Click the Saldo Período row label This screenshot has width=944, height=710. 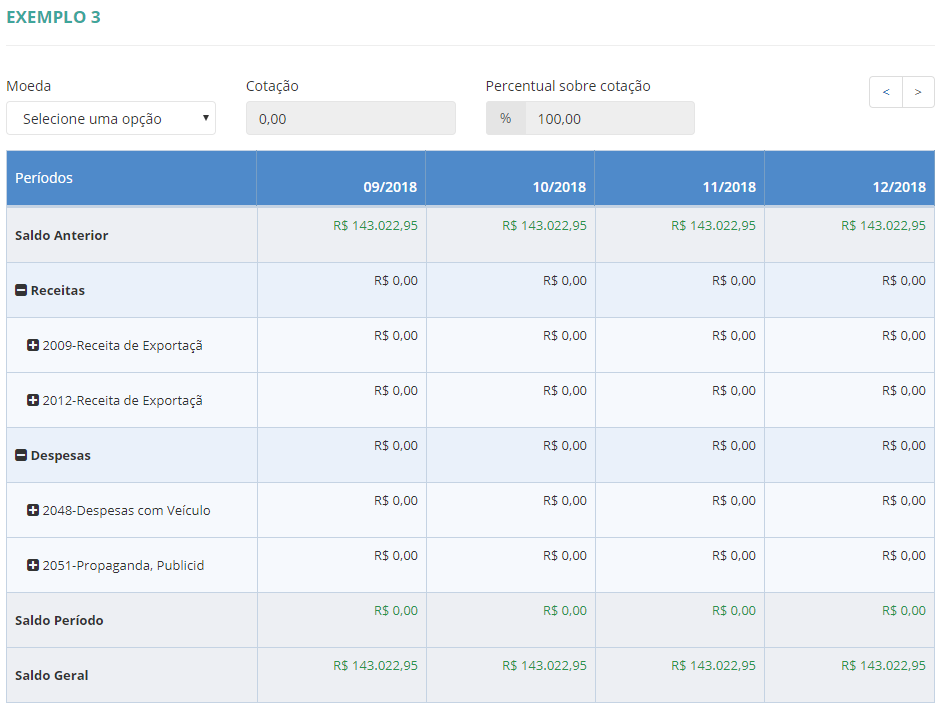click(59, 621)
